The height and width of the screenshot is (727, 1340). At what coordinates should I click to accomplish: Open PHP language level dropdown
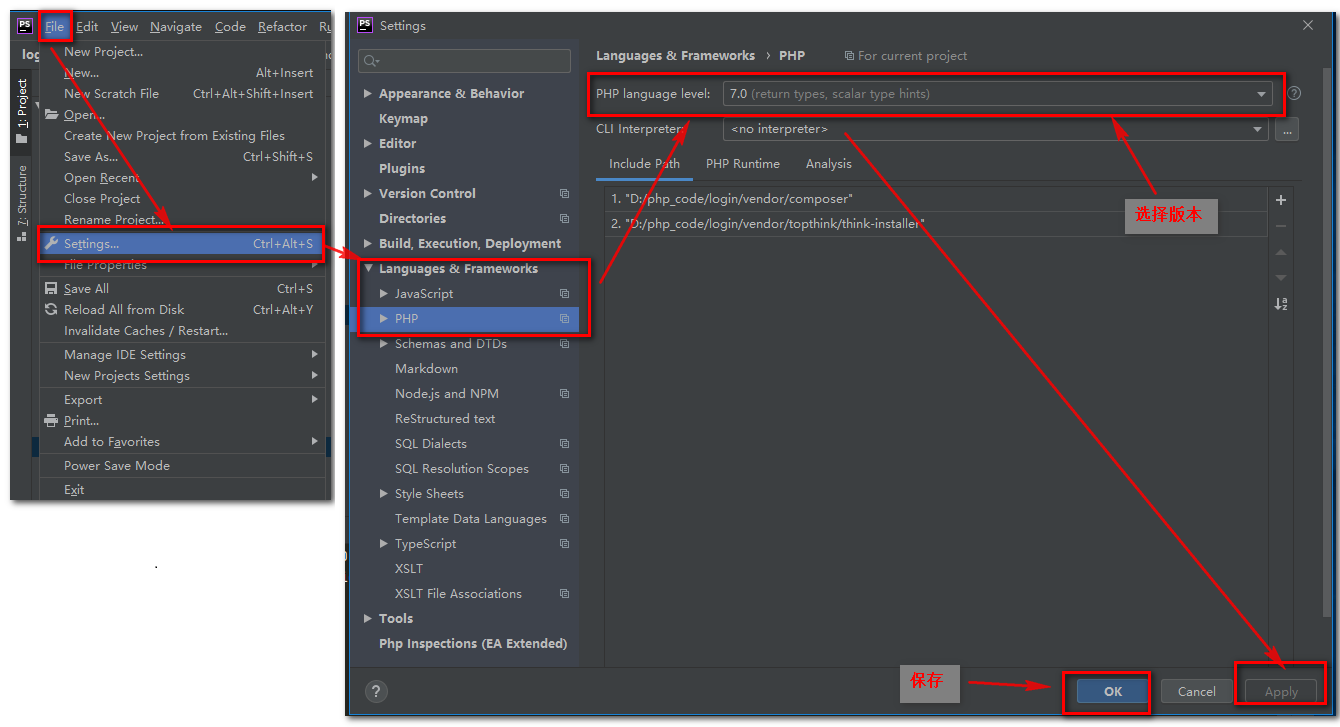(x=997, y=94)
